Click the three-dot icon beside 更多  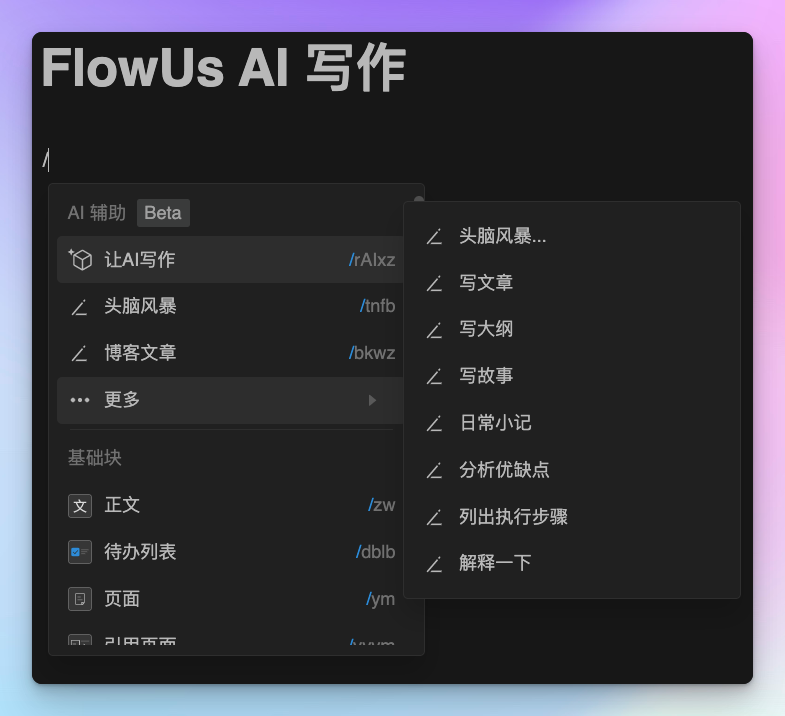coord(80,400)
